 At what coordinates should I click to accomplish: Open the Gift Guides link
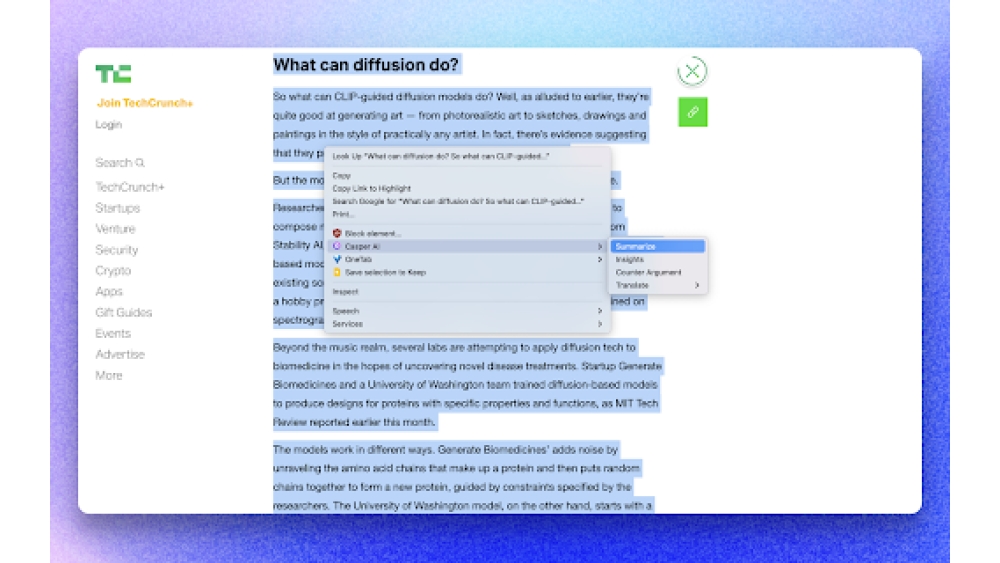tap(124, 312)
